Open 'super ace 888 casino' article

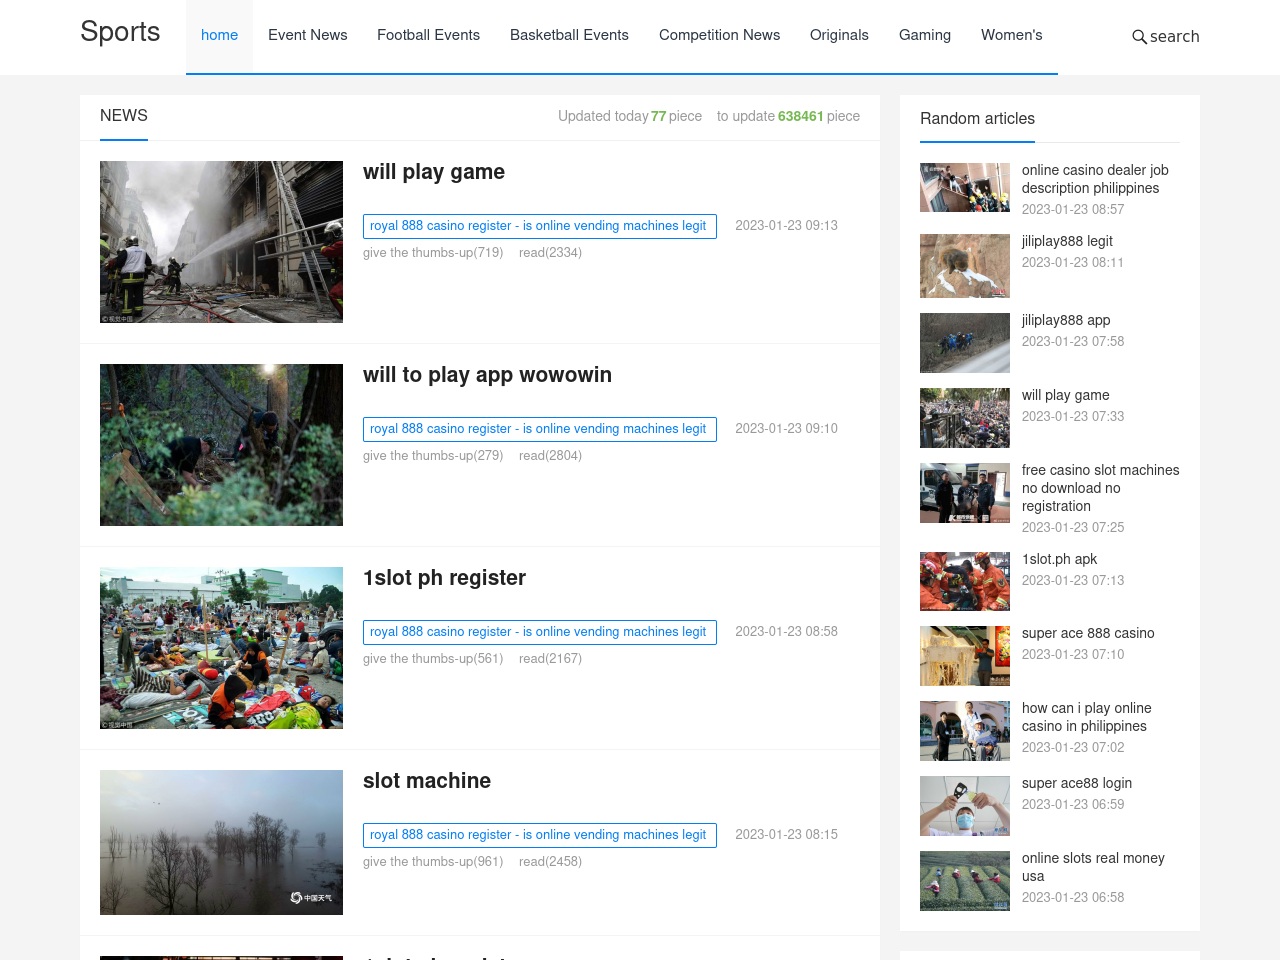1088,633
